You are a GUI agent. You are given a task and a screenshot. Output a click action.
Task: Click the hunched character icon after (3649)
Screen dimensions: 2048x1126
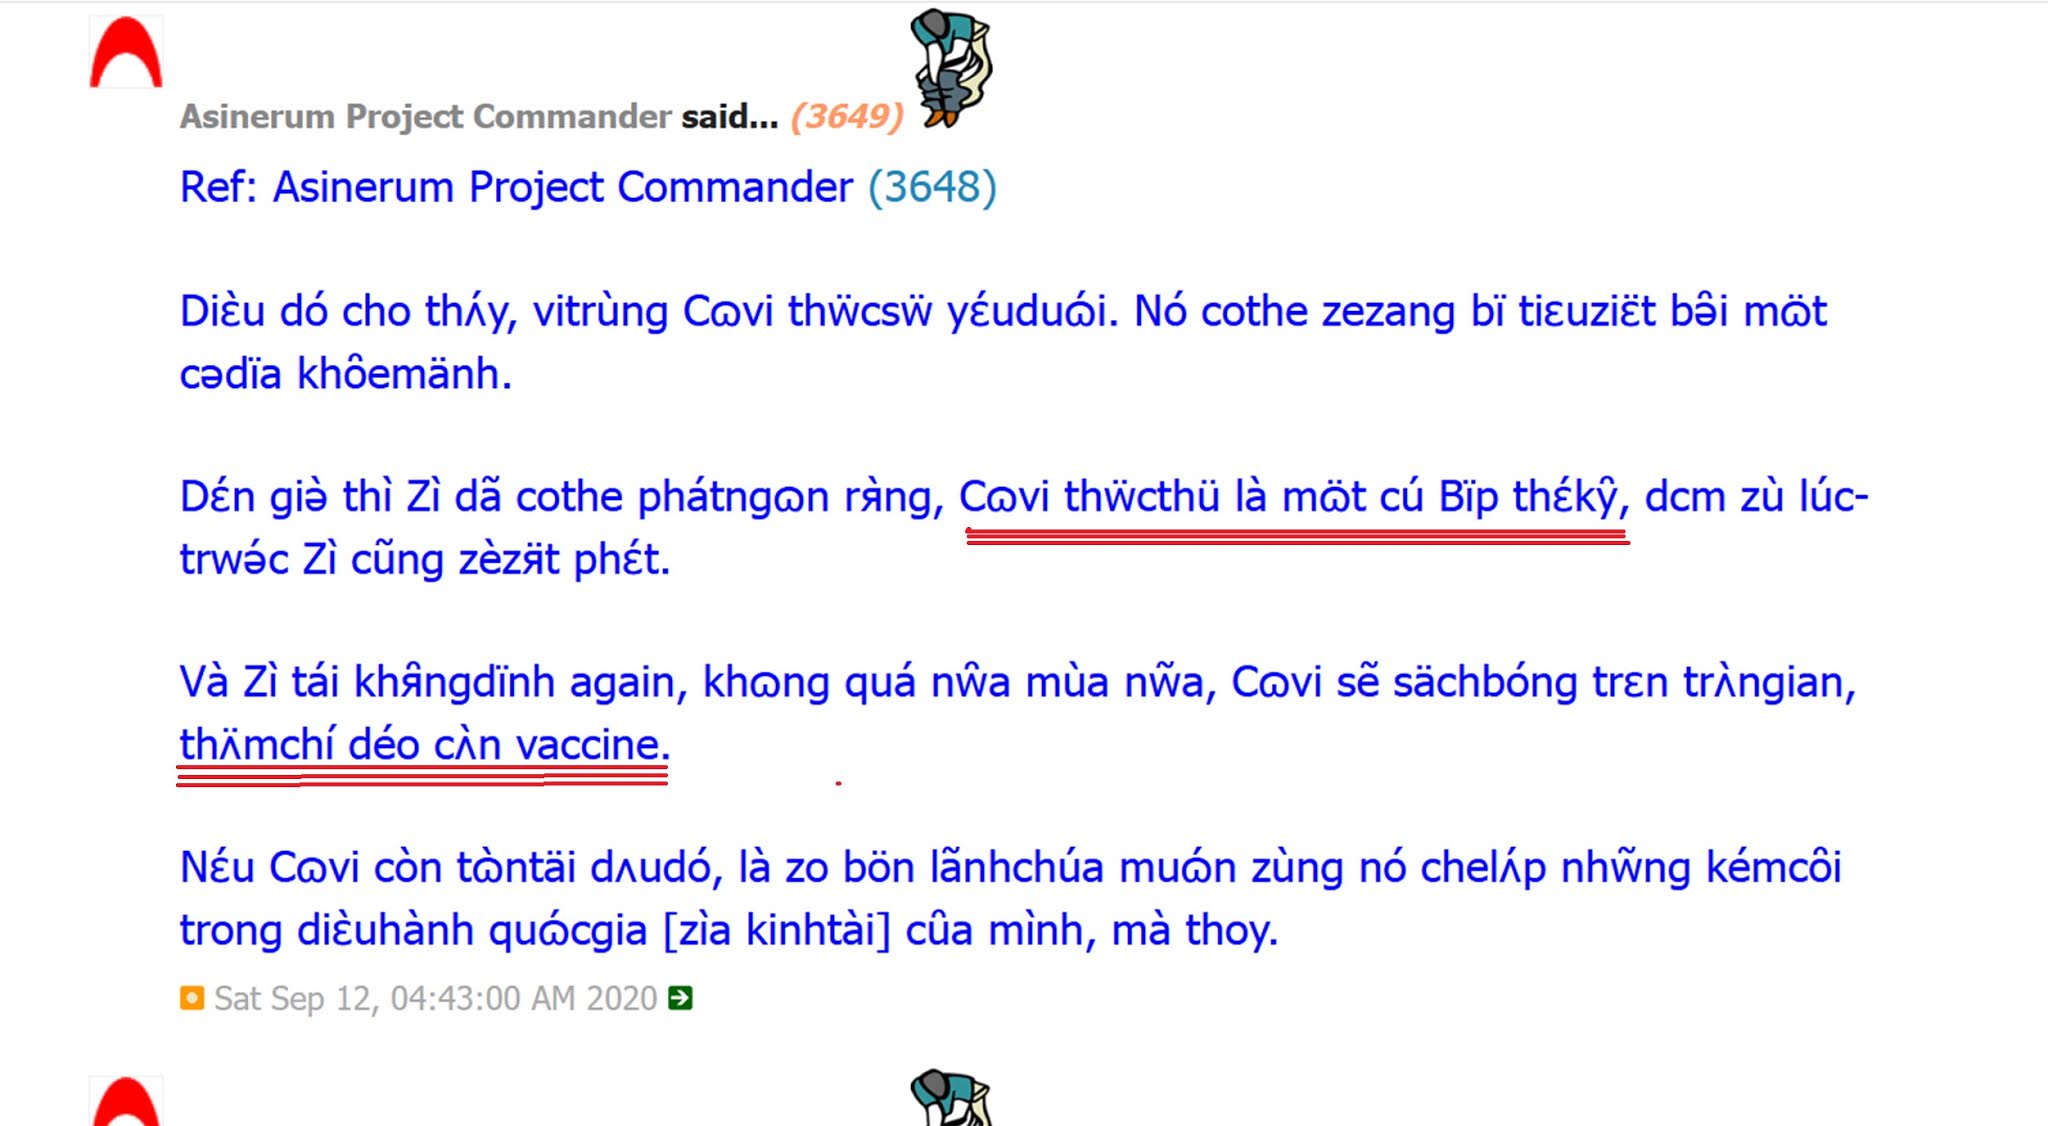point(950,69)
